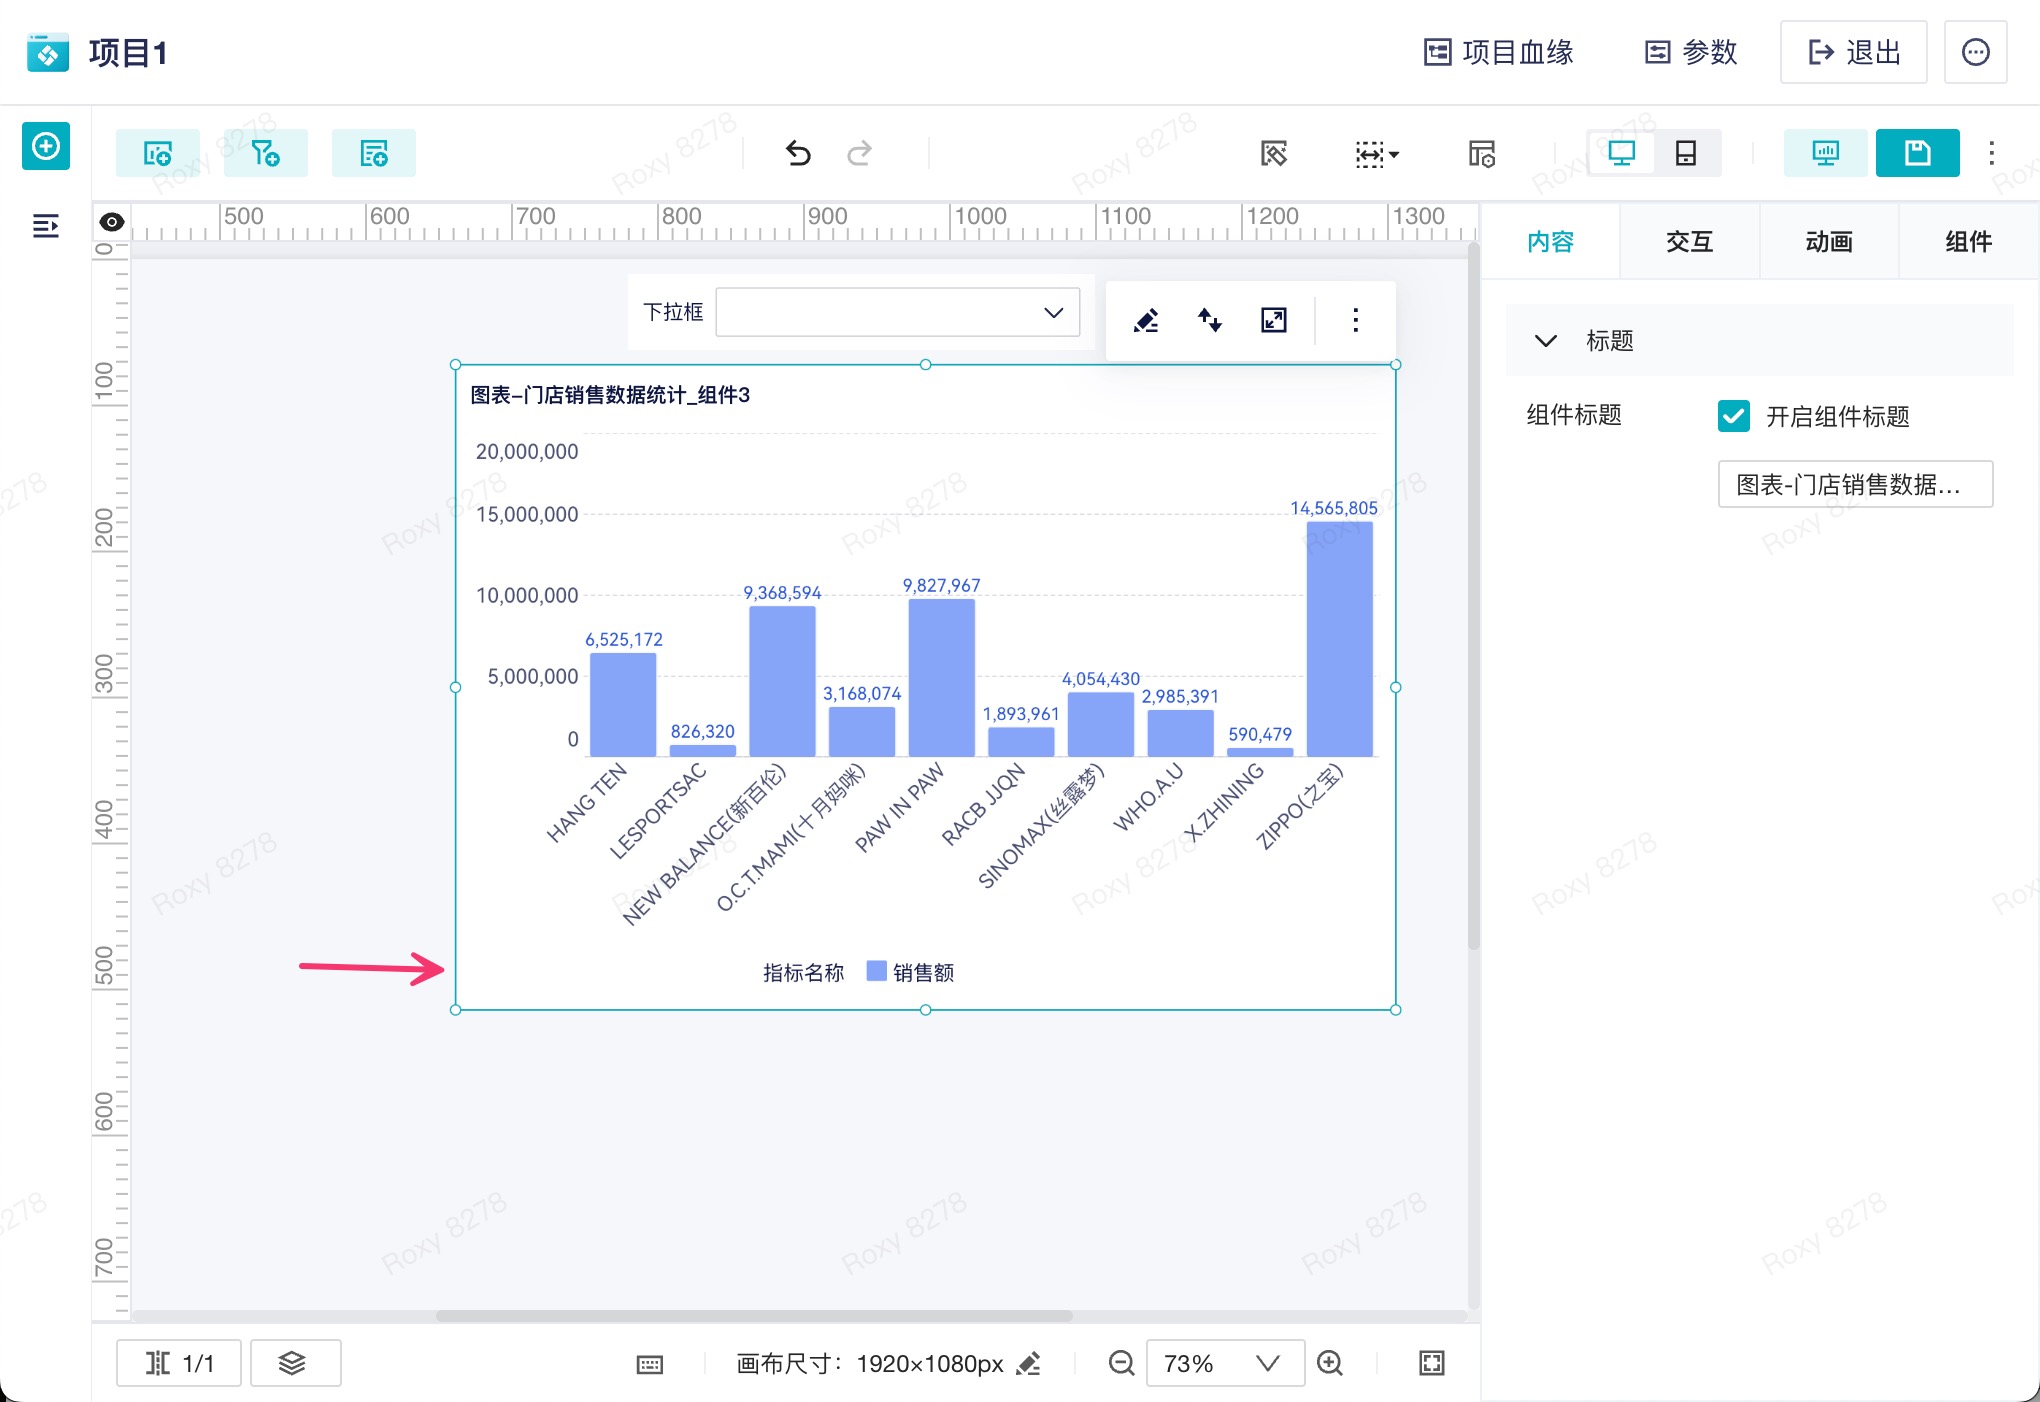The image size is (2040, 1402).
Task: Open the outline list icon in left sidebar
Action: pyautogui.click(x=46, y=226)
